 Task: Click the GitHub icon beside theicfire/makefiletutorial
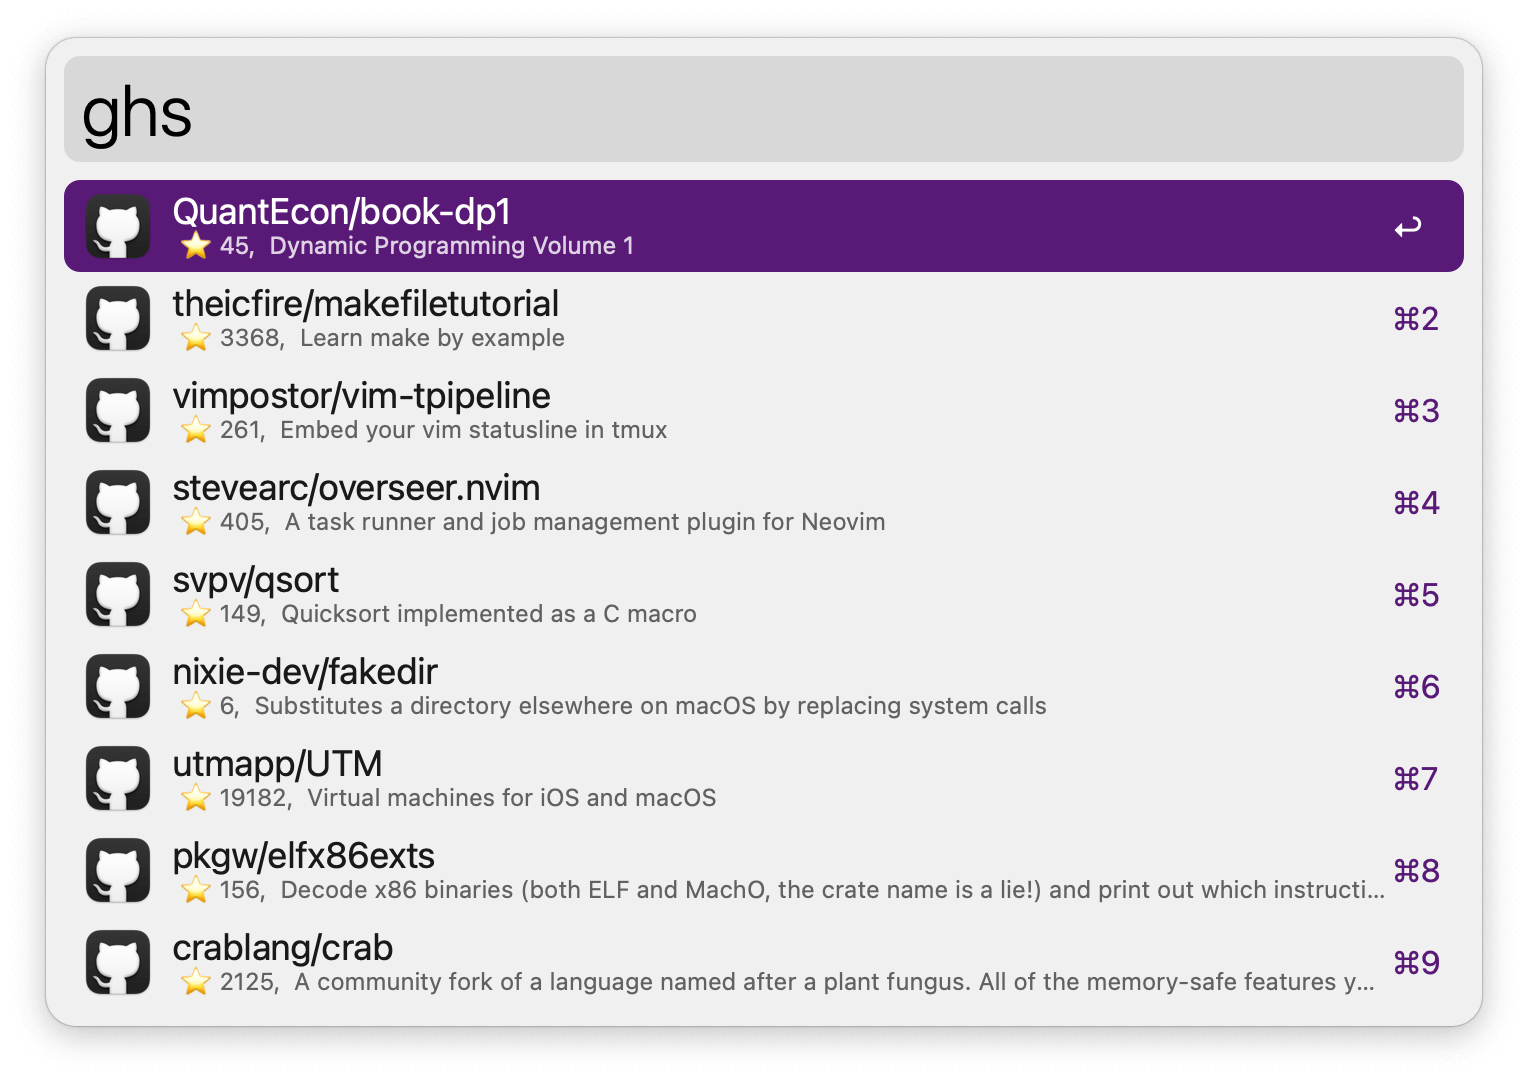pyautogui.click(x=118, y=319)
